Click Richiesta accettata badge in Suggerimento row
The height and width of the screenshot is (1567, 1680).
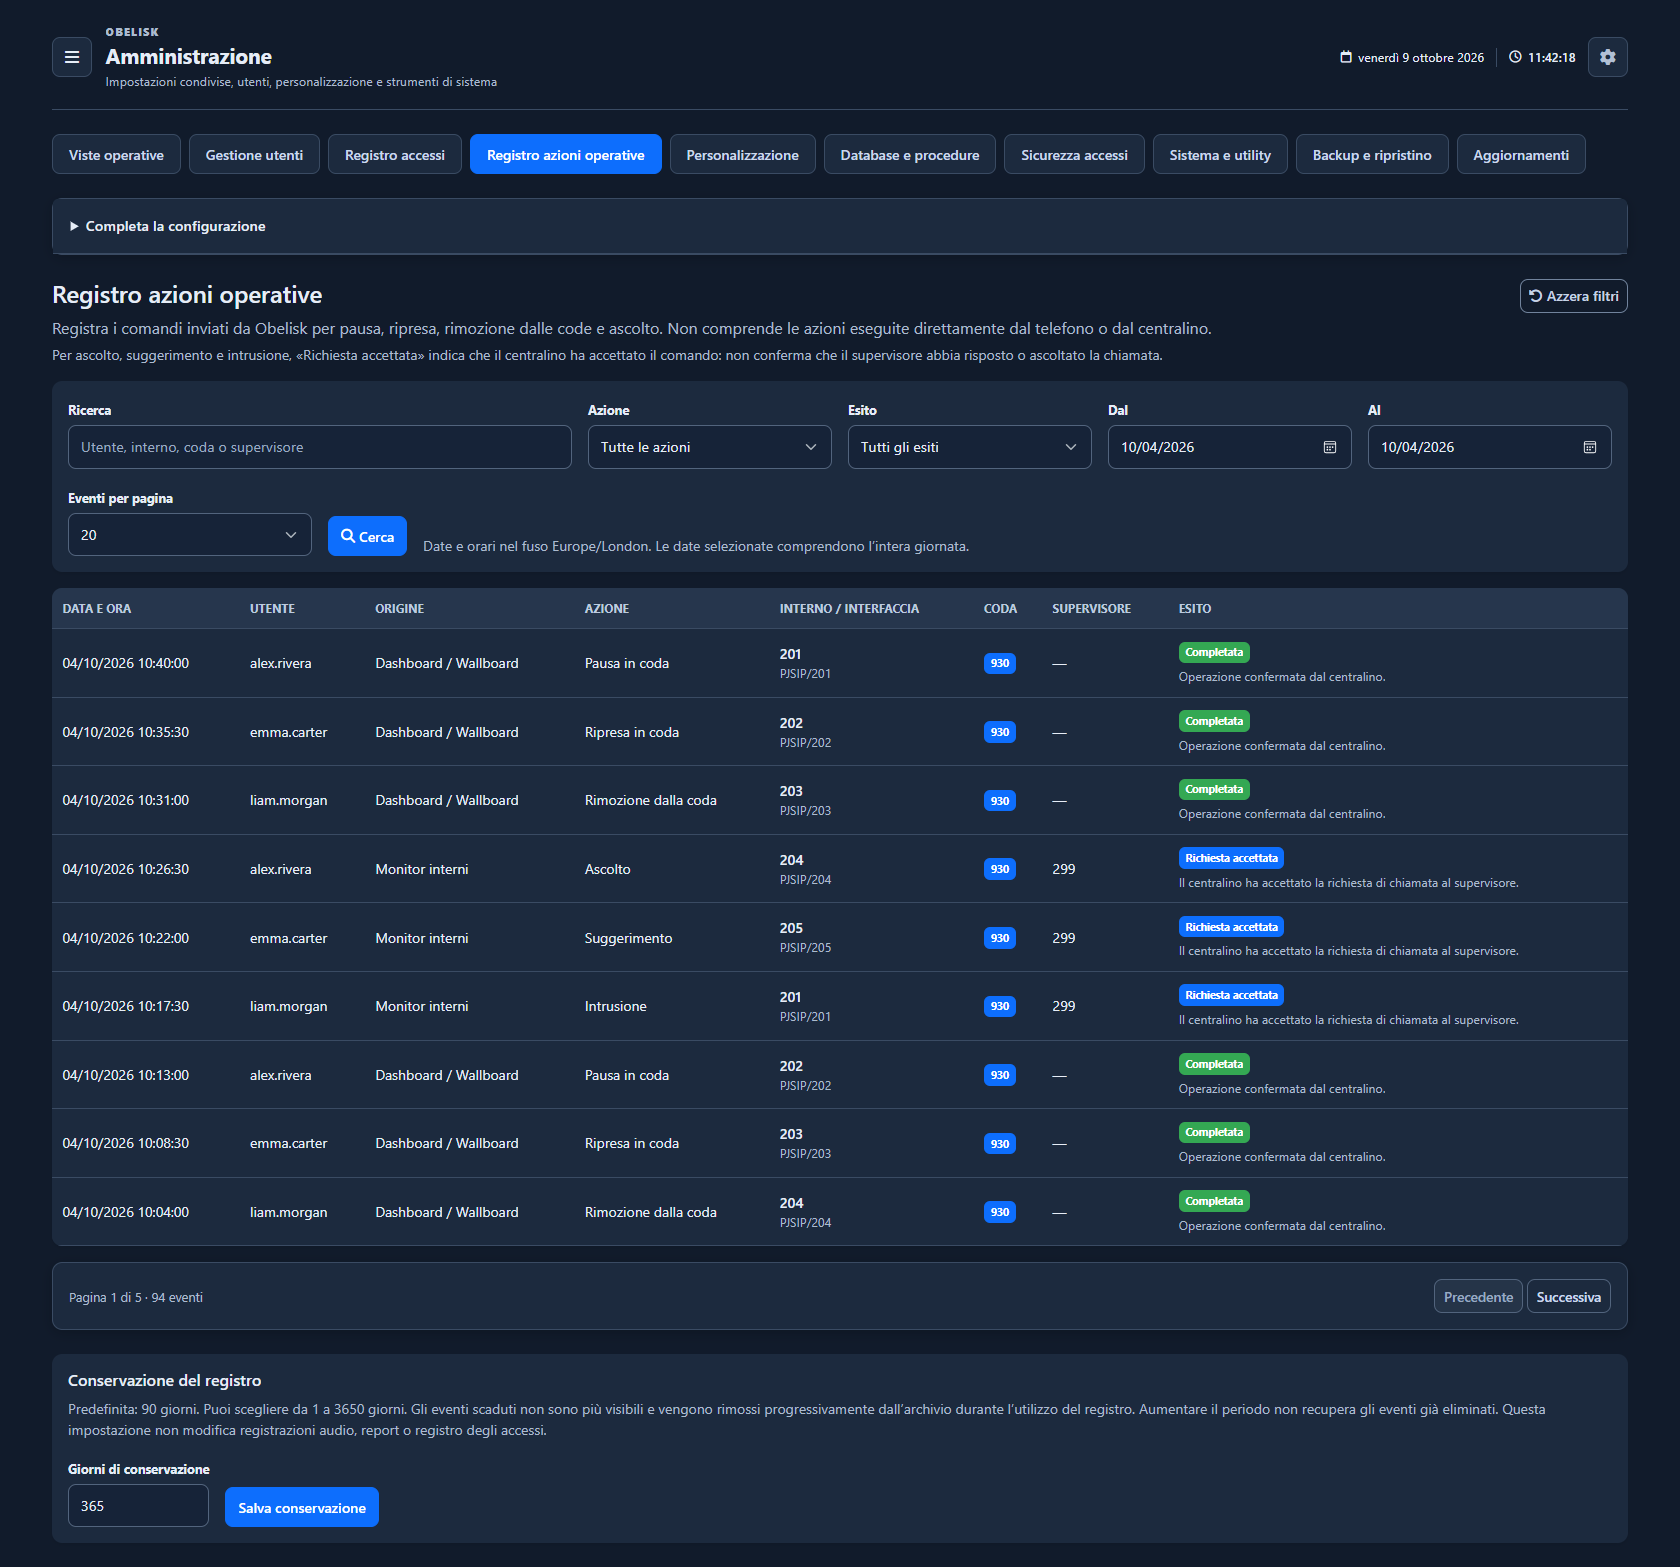coord(1231,927)
